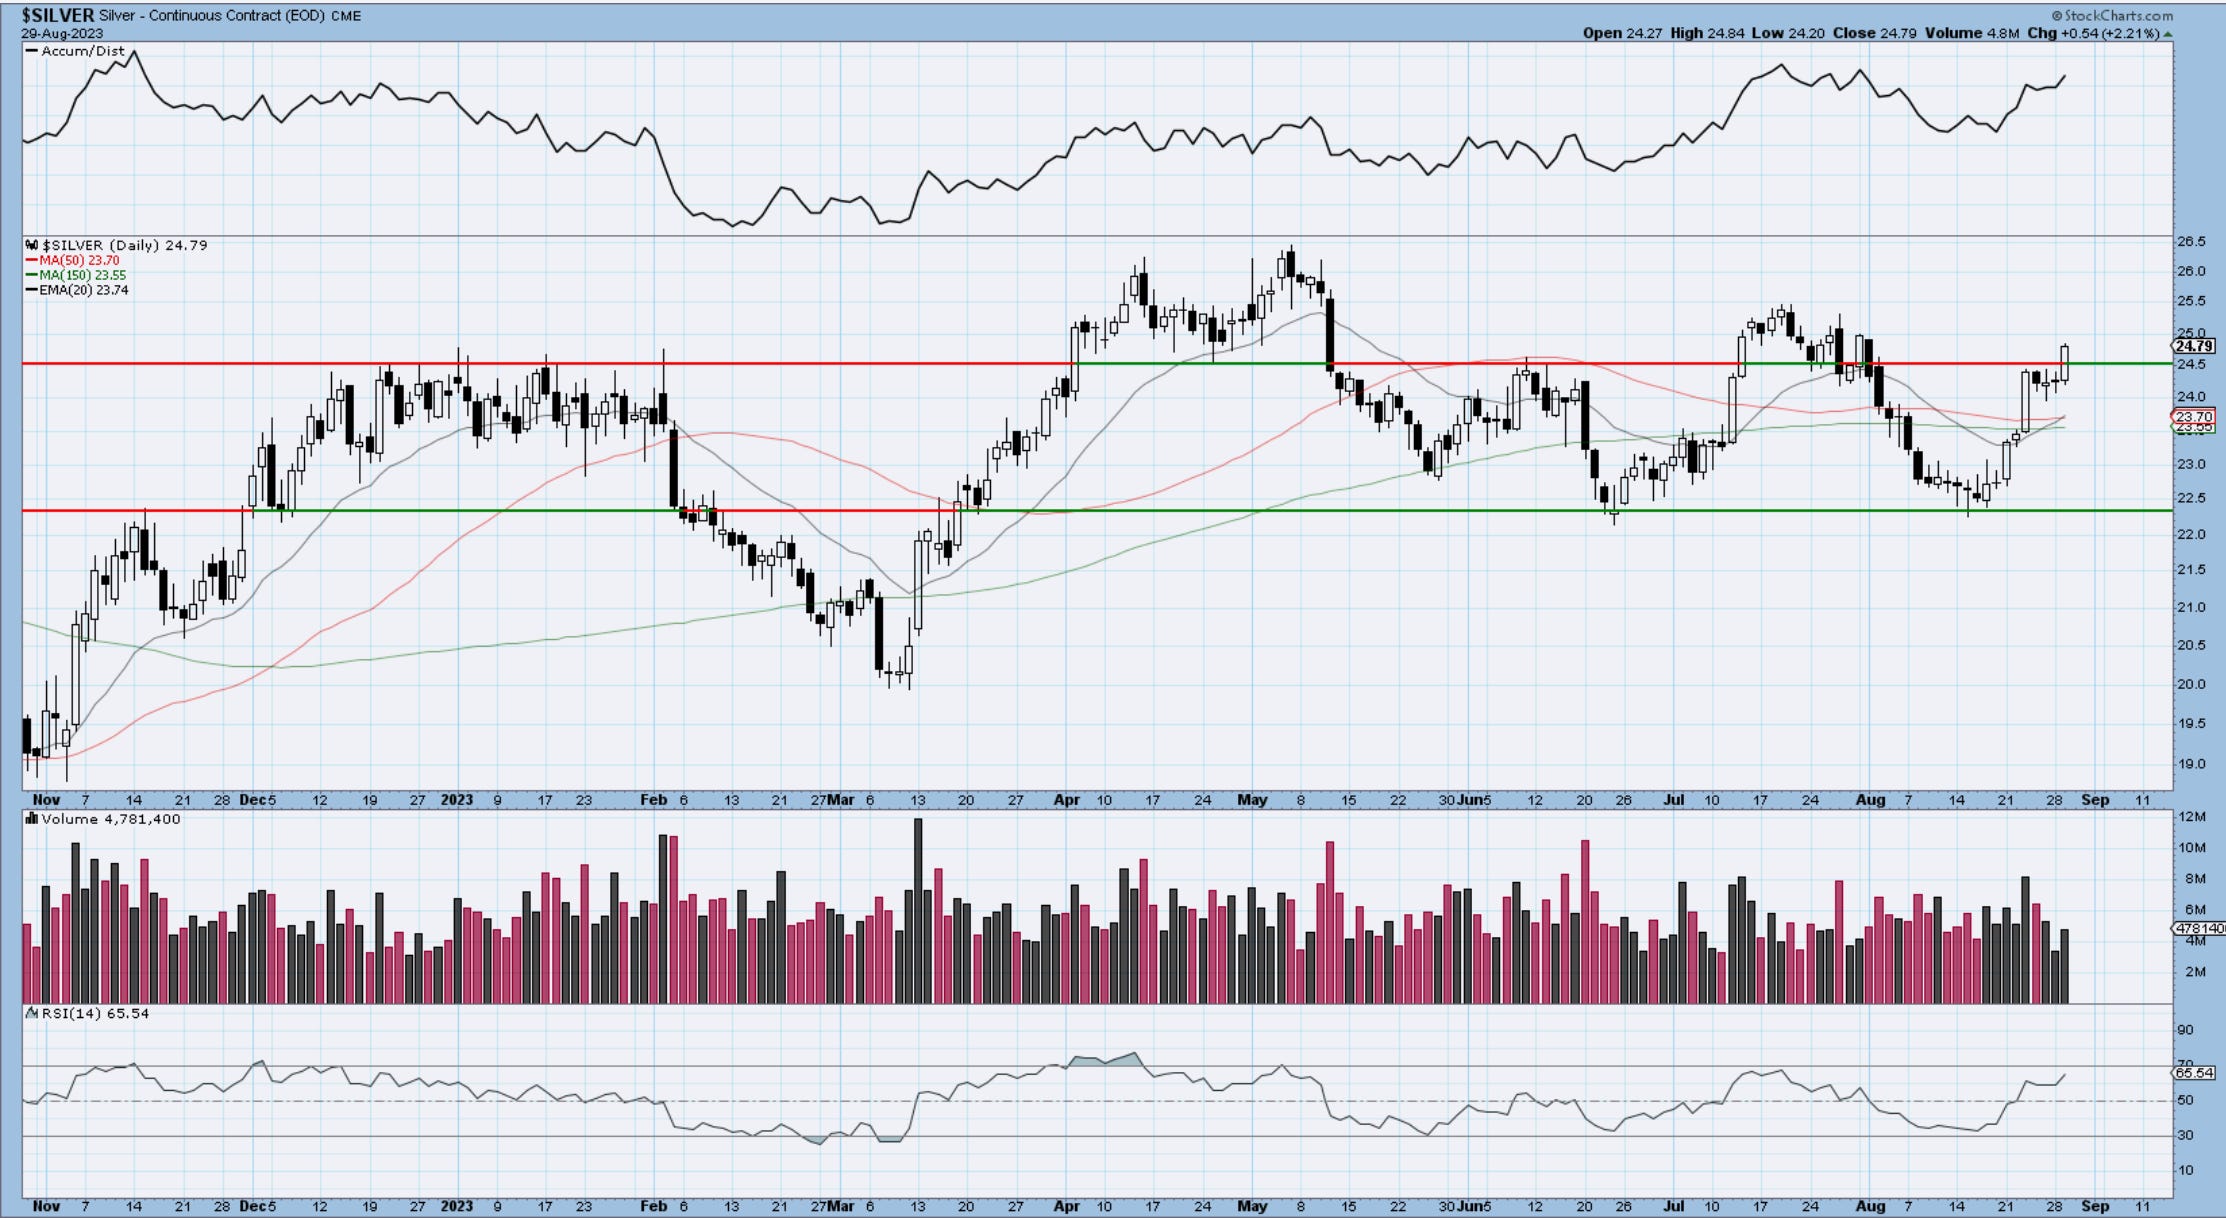
Task: Click the green up-arrow next to Chg
Action: pyautogui.click(x=2168, y=34)
